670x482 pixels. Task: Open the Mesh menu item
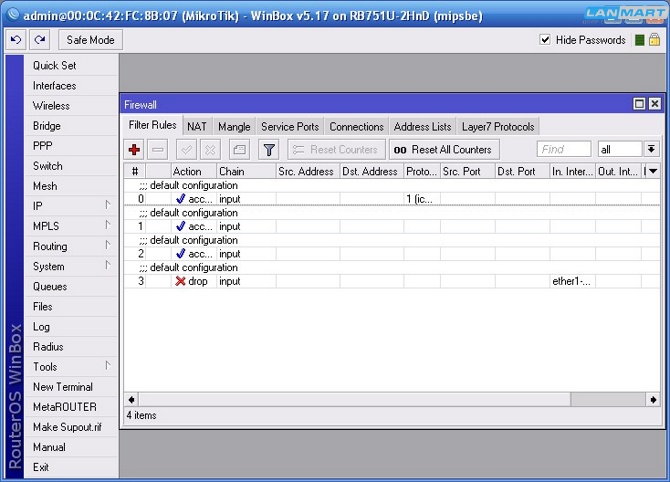click(71, 186)
